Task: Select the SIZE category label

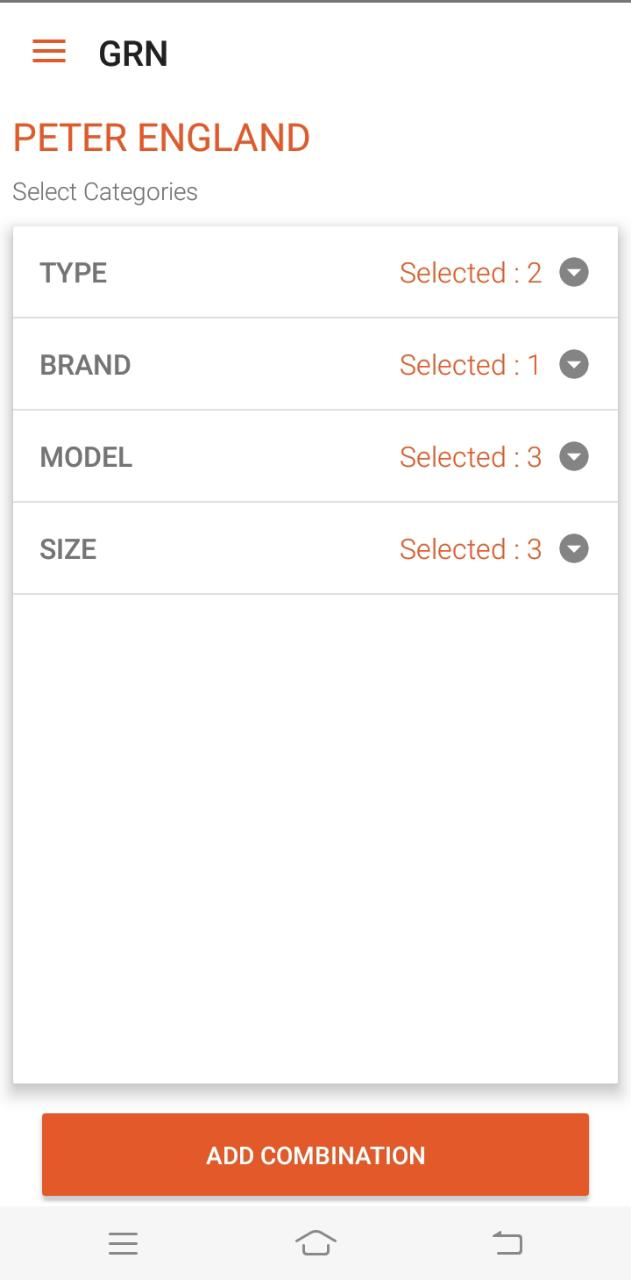Action: click(68, 549)
